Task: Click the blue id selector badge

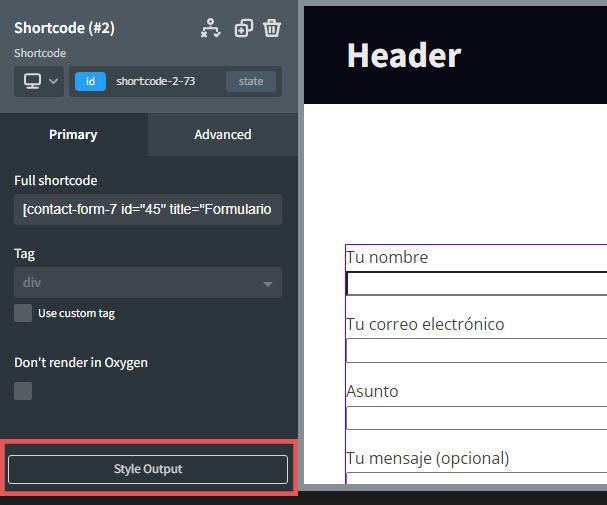Action: pyautogui.click(x=90, y=81)
